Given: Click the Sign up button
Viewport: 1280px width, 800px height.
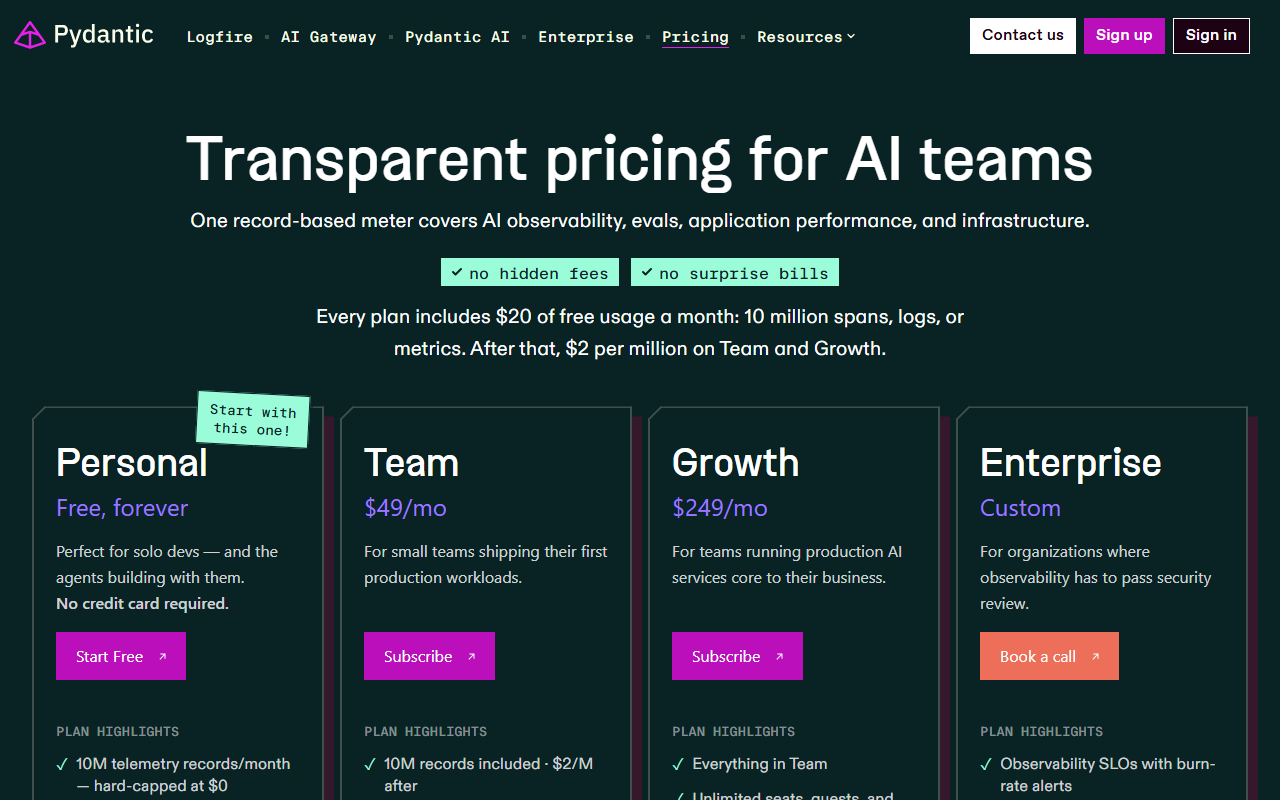Looking at the screenshot, I should pyautogui.click(x=1124, y=35).
